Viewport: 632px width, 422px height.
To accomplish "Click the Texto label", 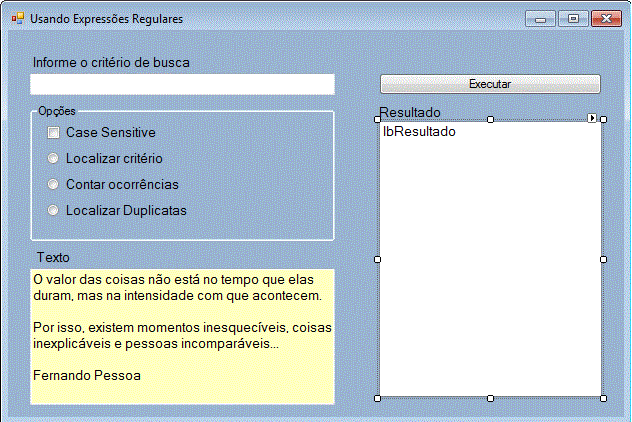I will tap(53, 257).
